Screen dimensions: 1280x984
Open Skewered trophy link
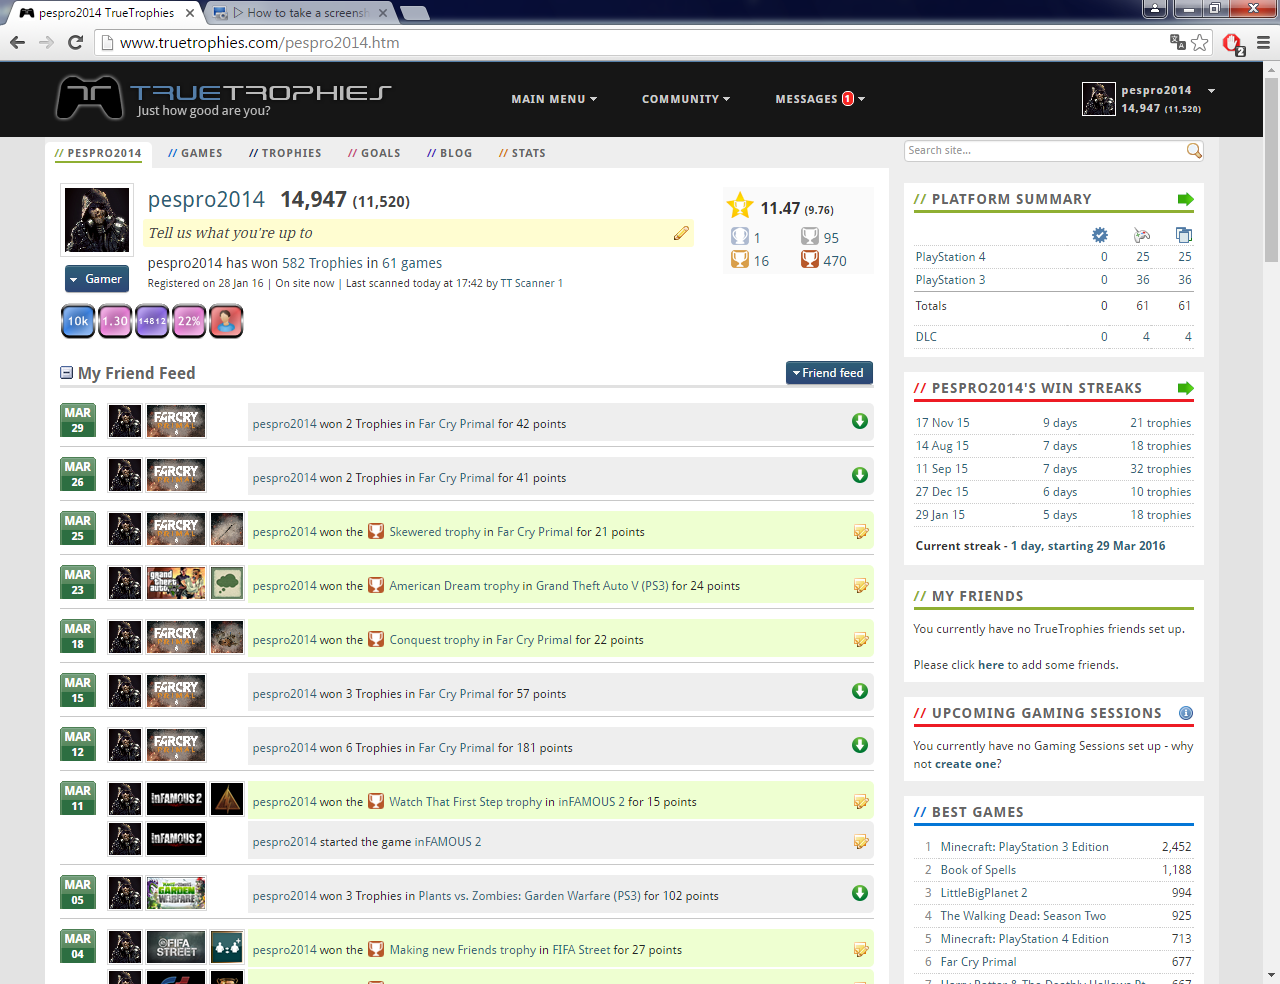click(x=435, y=532)
